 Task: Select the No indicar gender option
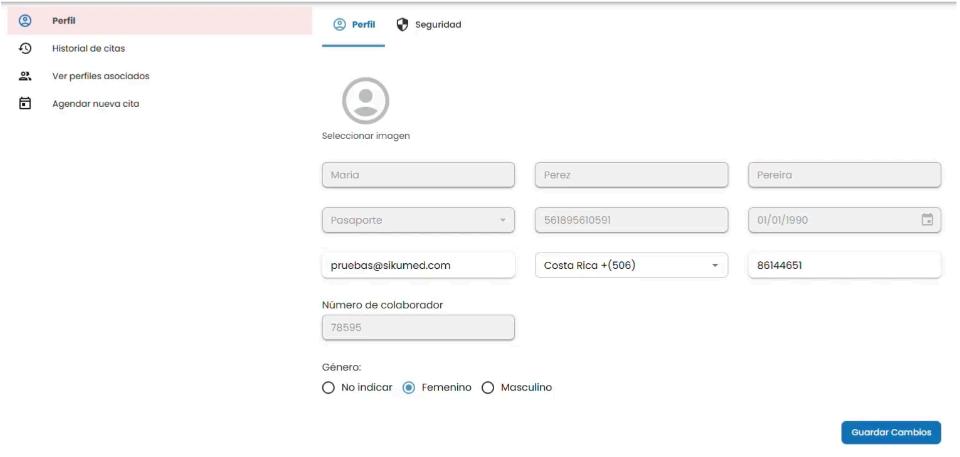328,387
